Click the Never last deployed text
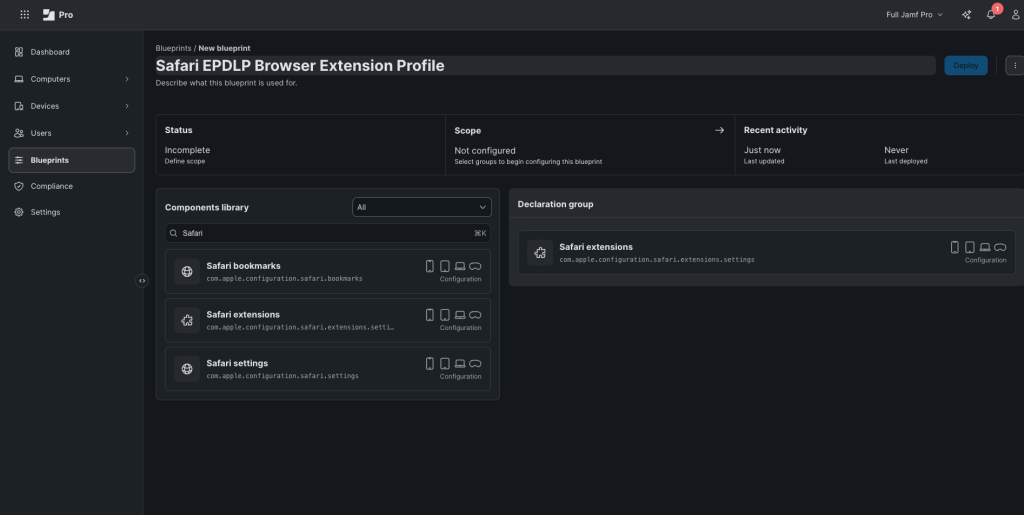Image resolution: width=1024 pixels, height=515 pixels. point(896,150)
